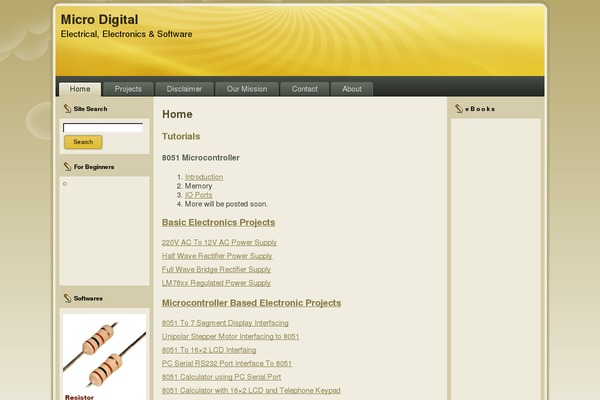Open PC Serial RS232 Port Interface link
Screen dimensions: 600x400
227,363
